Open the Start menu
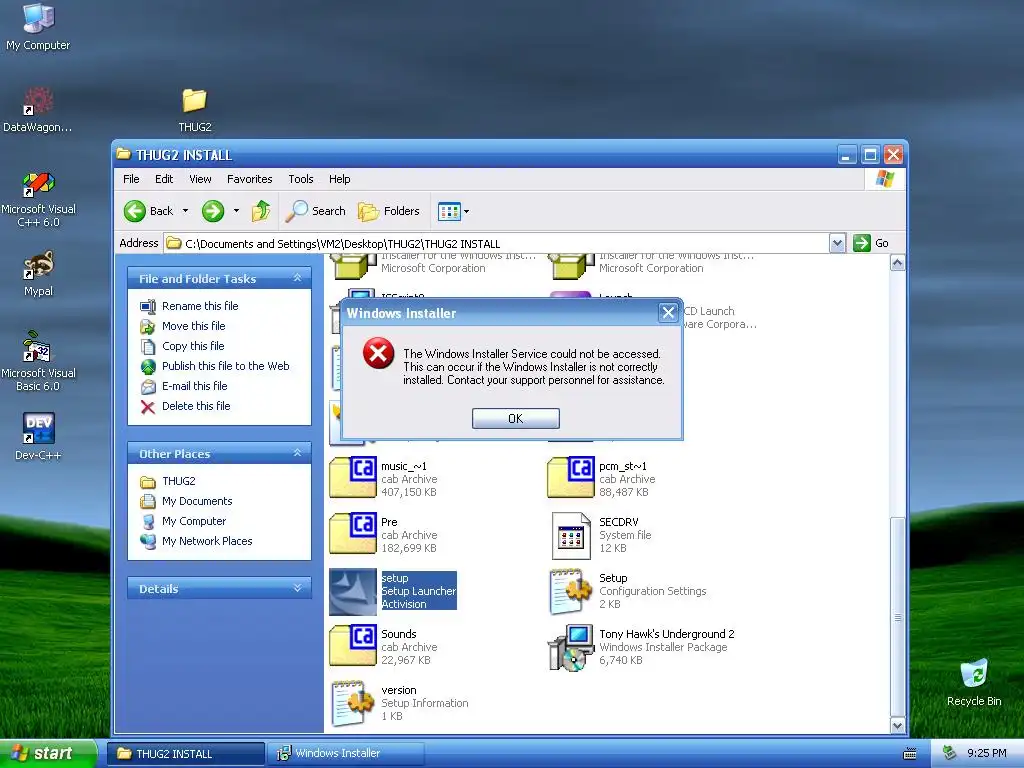Screen dimensions: 1024x768 point(47,753)
